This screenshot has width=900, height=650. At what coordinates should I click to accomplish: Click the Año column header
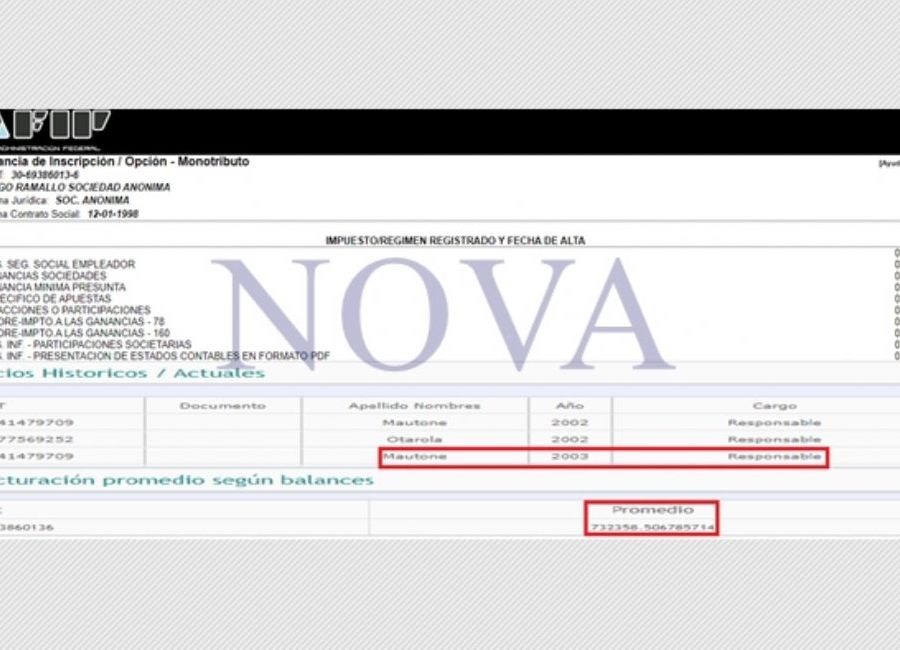click(569, 405)
